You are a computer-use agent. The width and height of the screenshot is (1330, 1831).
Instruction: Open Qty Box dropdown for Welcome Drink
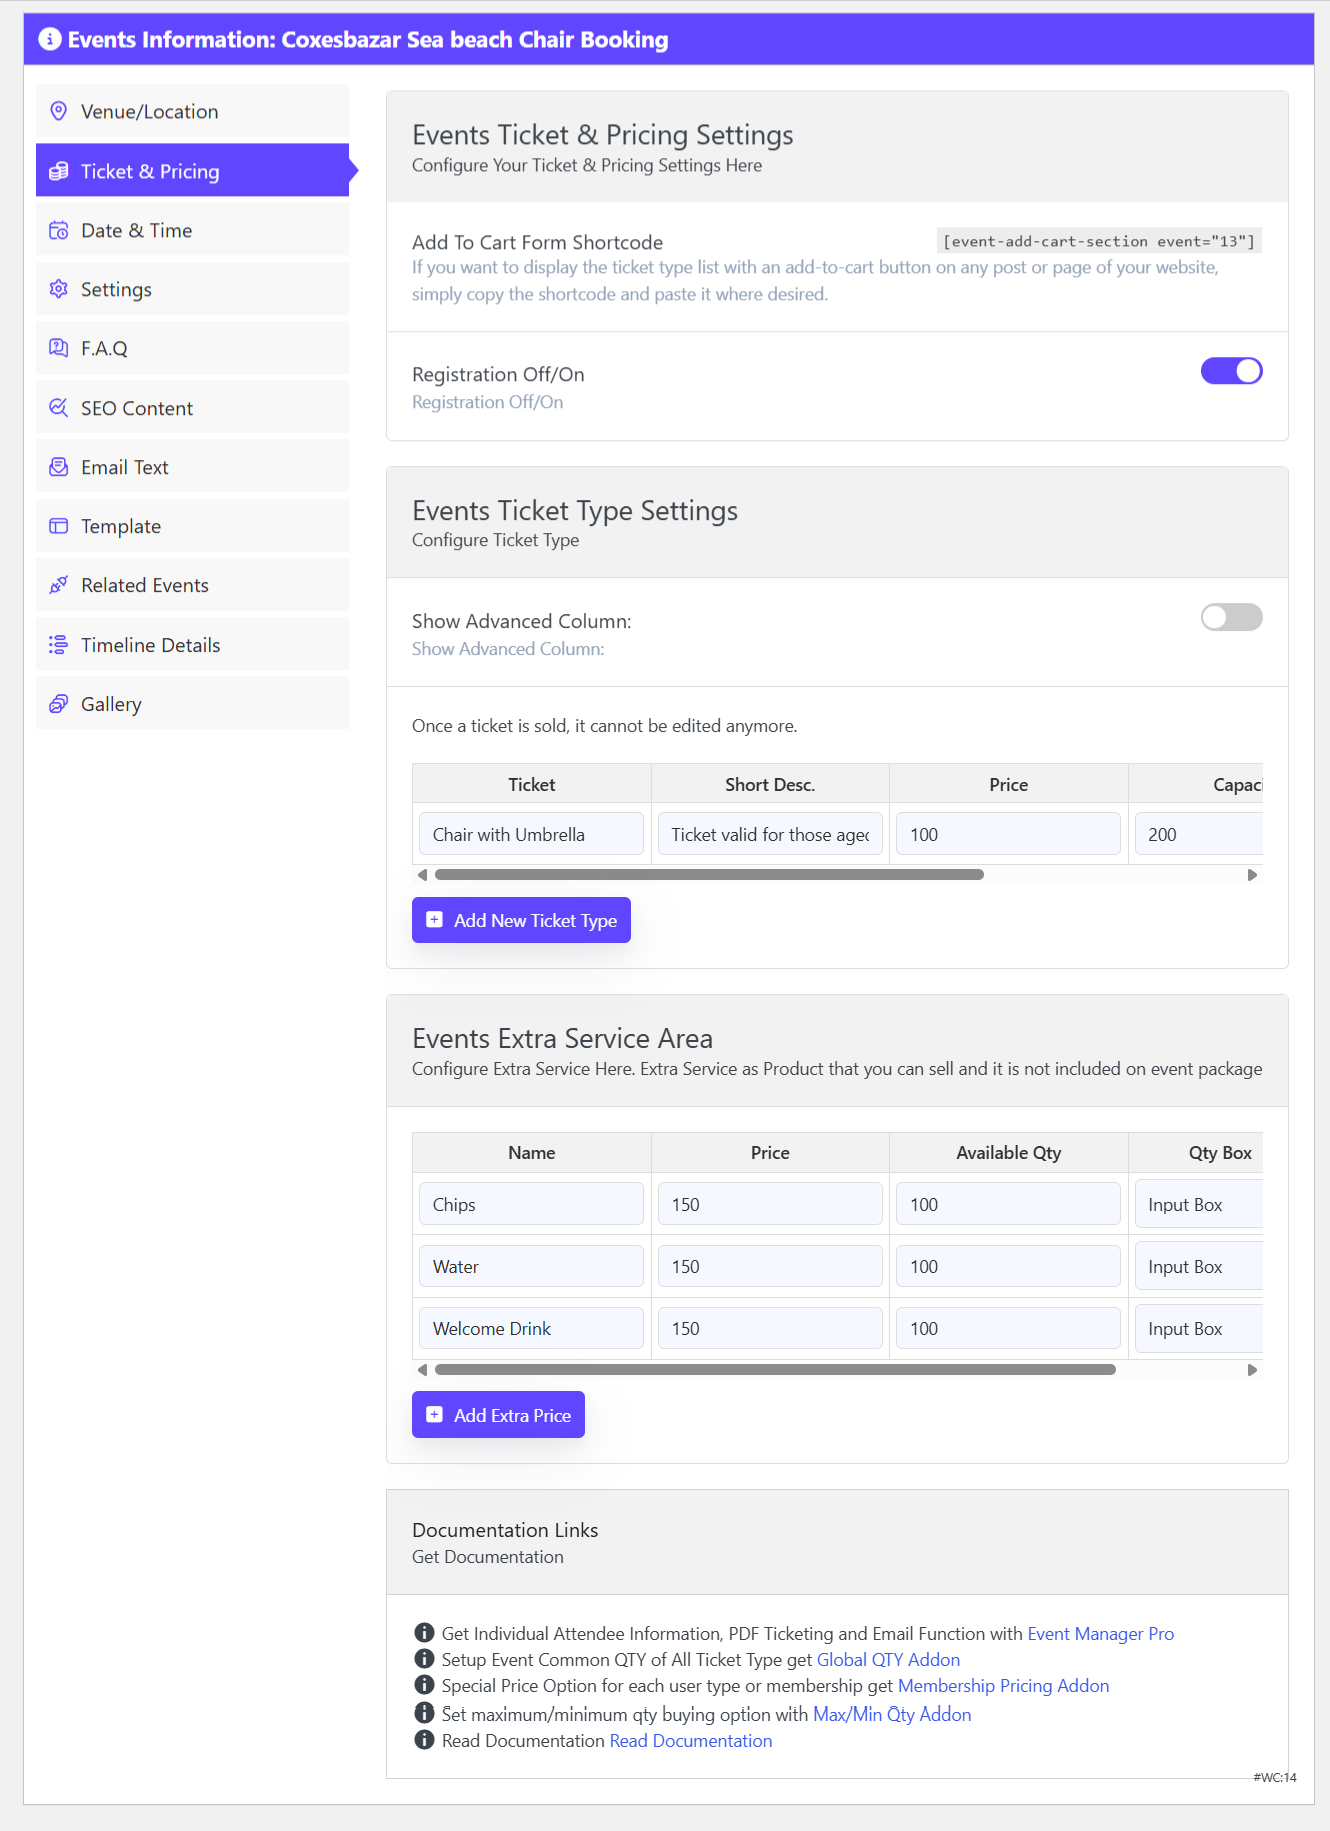(x=1198, y=1329)
